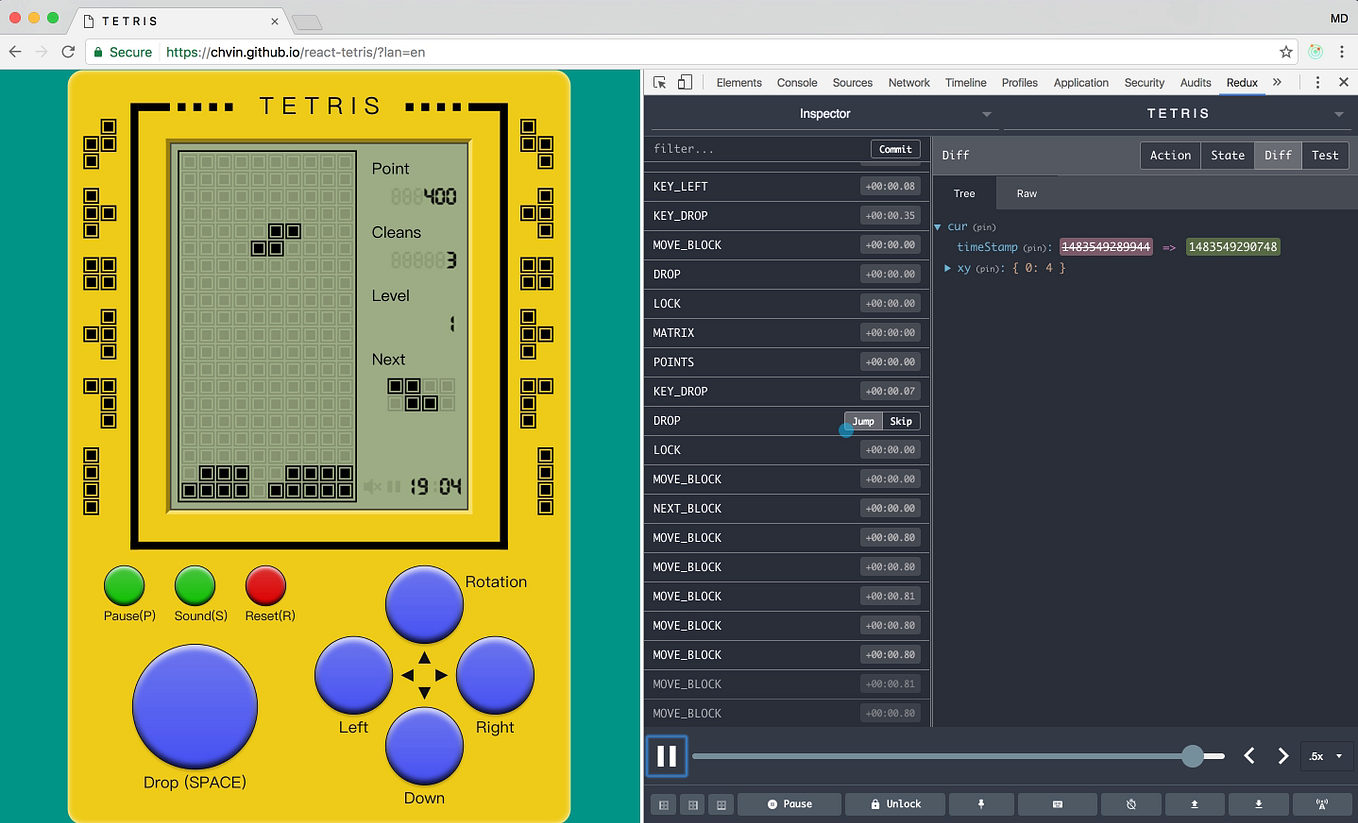Open the .5x playback speed dropdown
Screen dimensions: 1358x823
1326,756
